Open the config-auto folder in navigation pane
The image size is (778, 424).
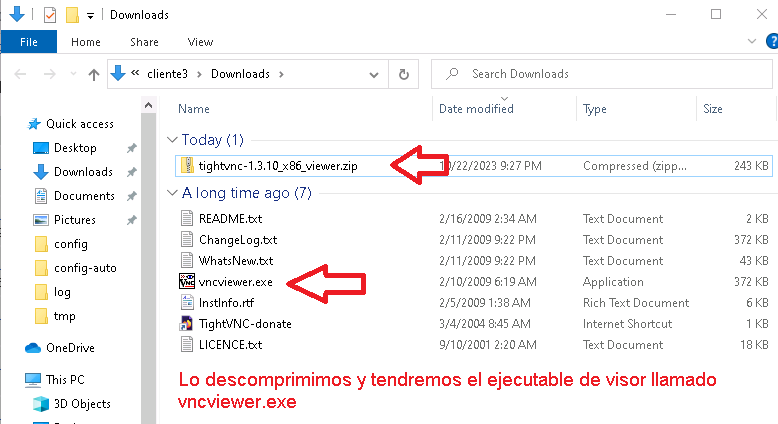pos(85,268)
